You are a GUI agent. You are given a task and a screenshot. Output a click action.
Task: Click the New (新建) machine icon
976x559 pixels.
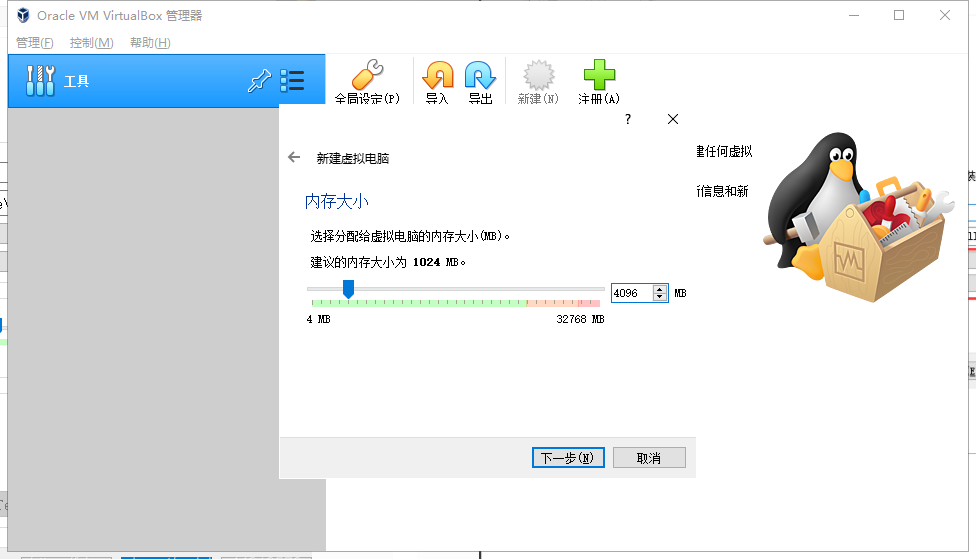tap(538, 75)
